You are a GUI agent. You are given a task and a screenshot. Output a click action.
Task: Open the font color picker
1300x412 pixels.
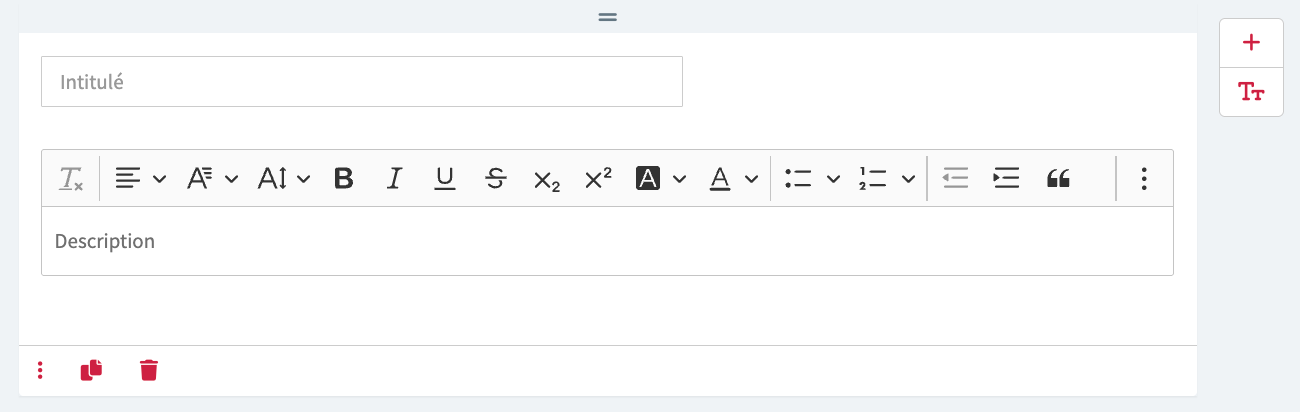pyautogui.click(x=733, y=179)
